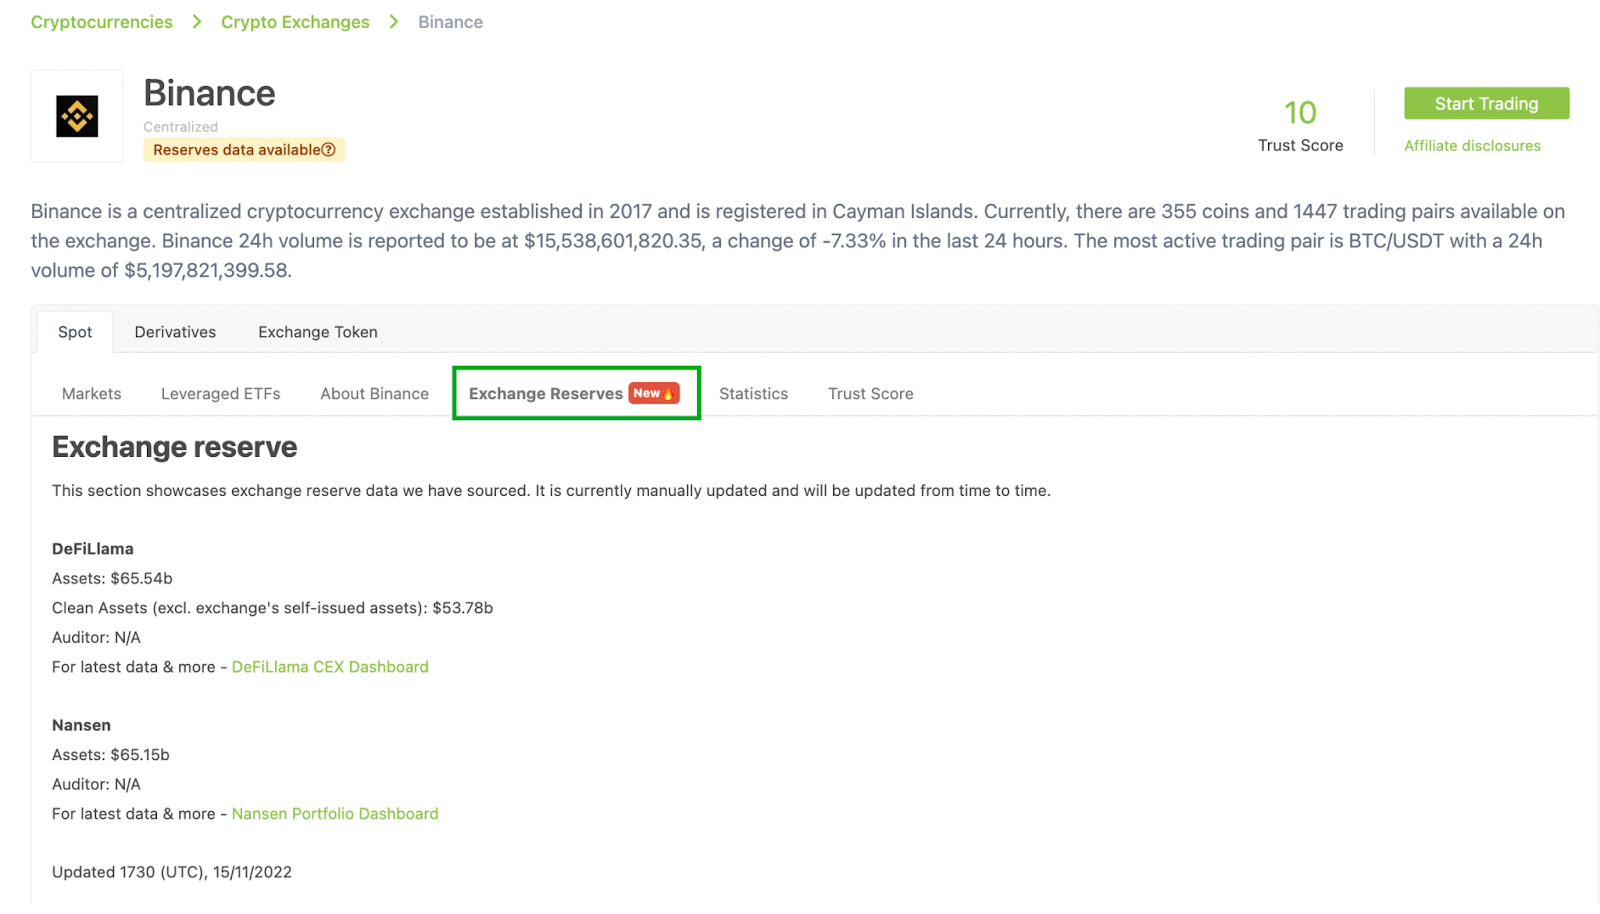Open the Exchange Token tab

tap(318, 332)
